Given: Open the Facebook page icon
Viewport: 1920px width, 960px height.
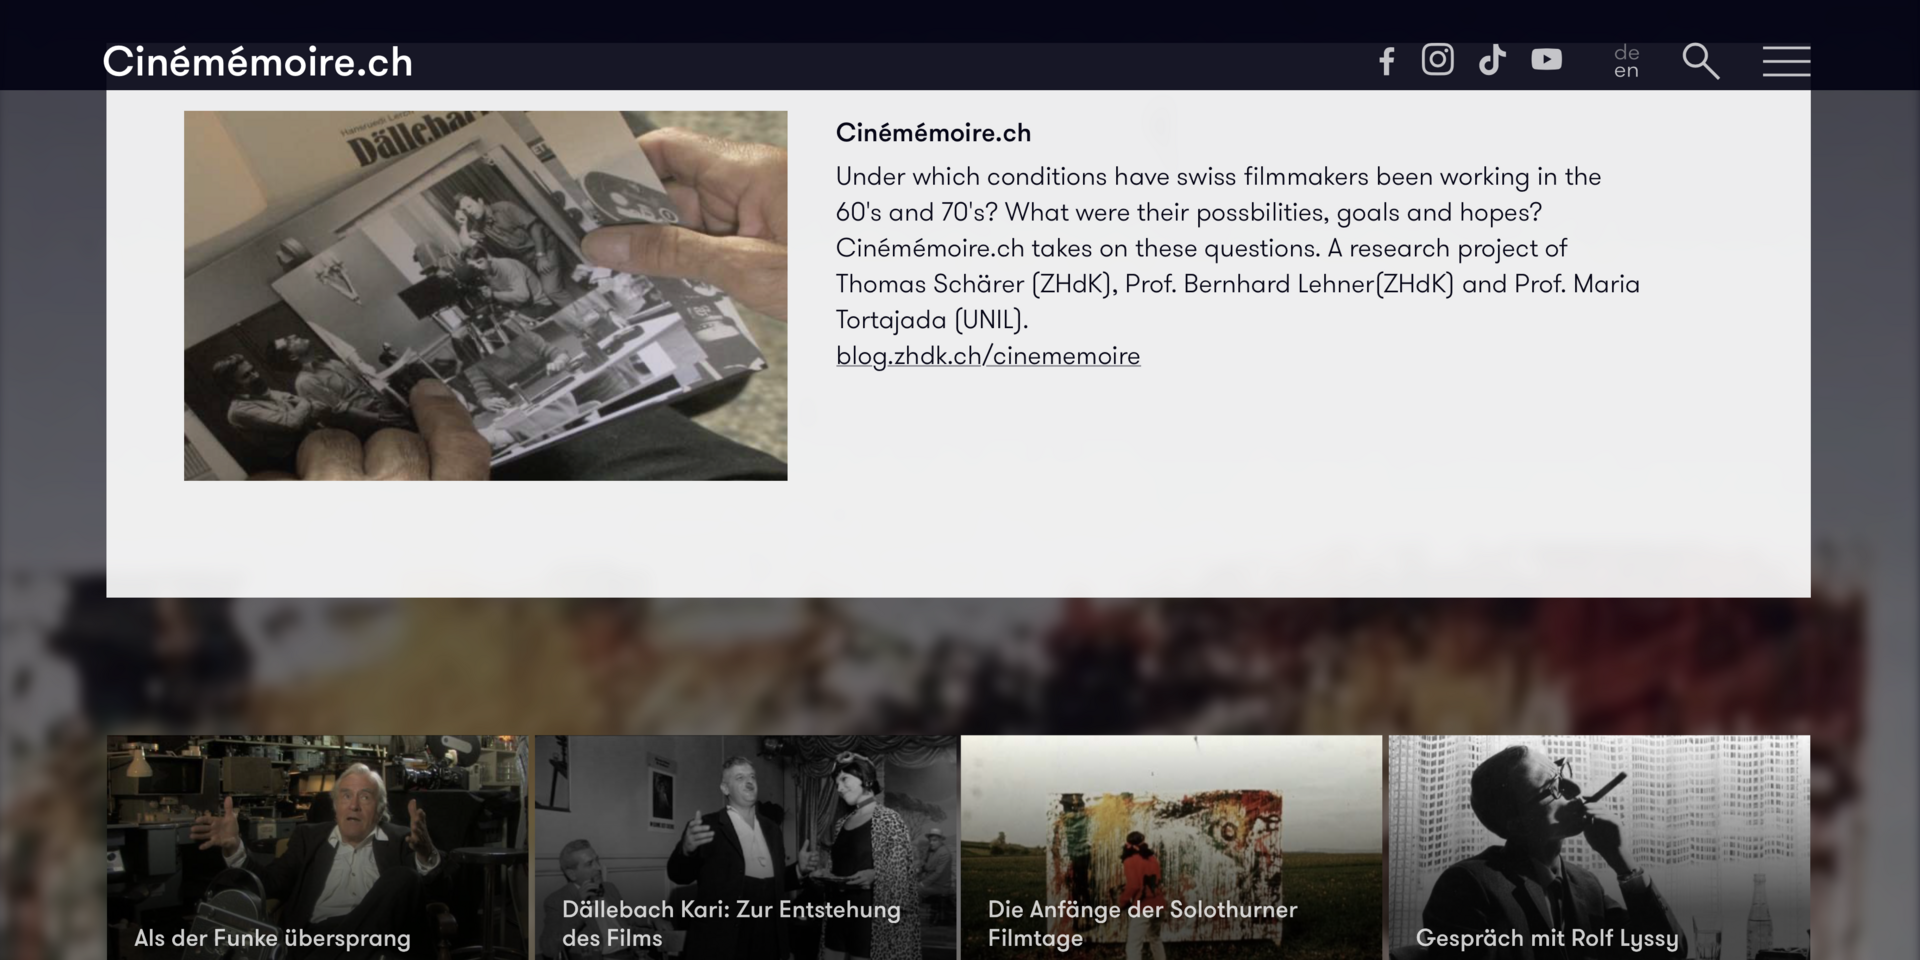Looking at the screenshot, I should [1386, 61].
